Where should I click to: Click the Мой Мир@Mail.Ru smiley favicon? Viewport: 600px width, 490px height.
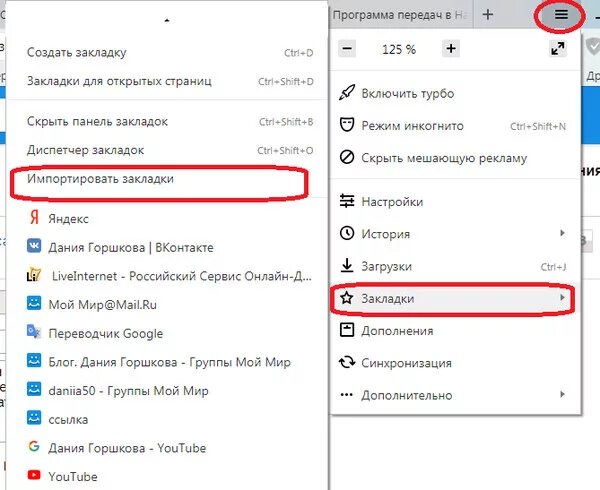(x=34, y=303)
